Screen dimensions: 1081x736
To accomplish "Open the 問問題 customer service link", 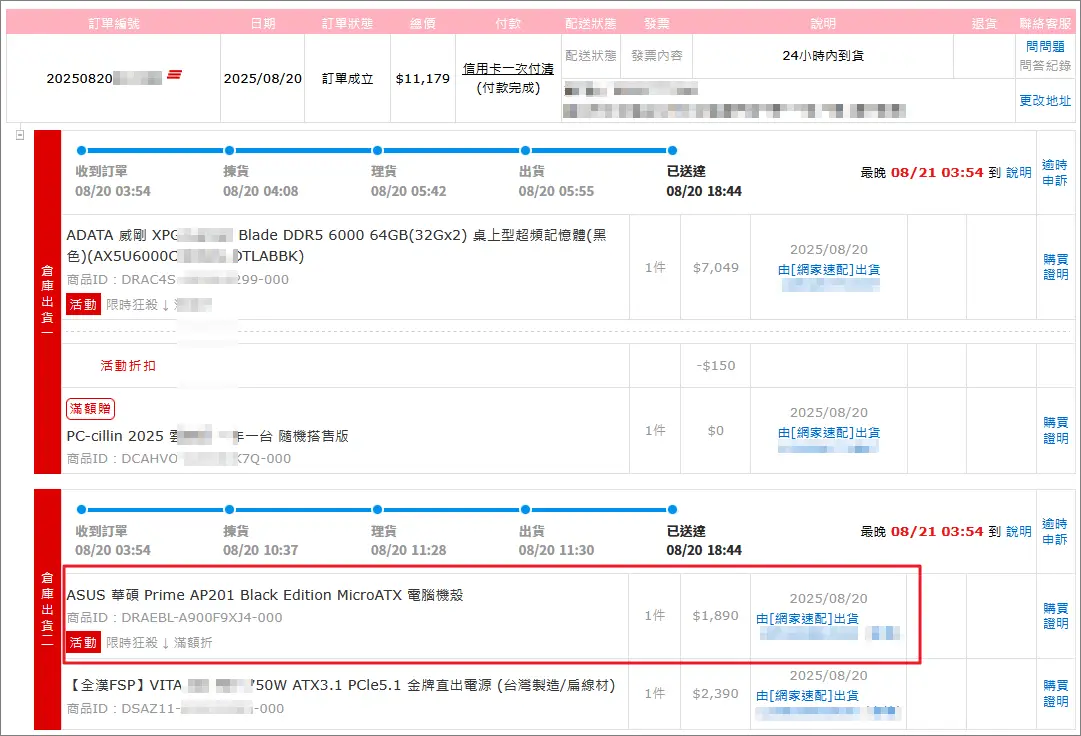I will (x=1045, y=47).
